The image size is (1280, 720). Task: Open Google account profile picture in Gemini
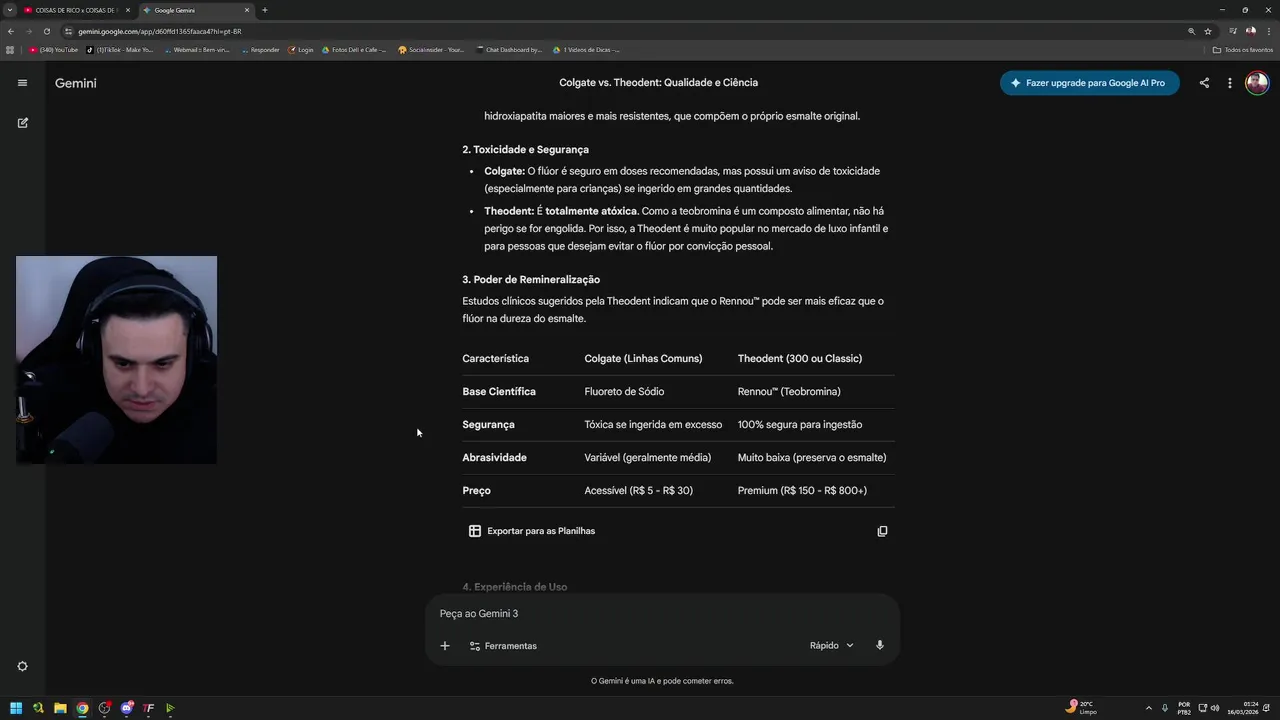(1256, 83)
